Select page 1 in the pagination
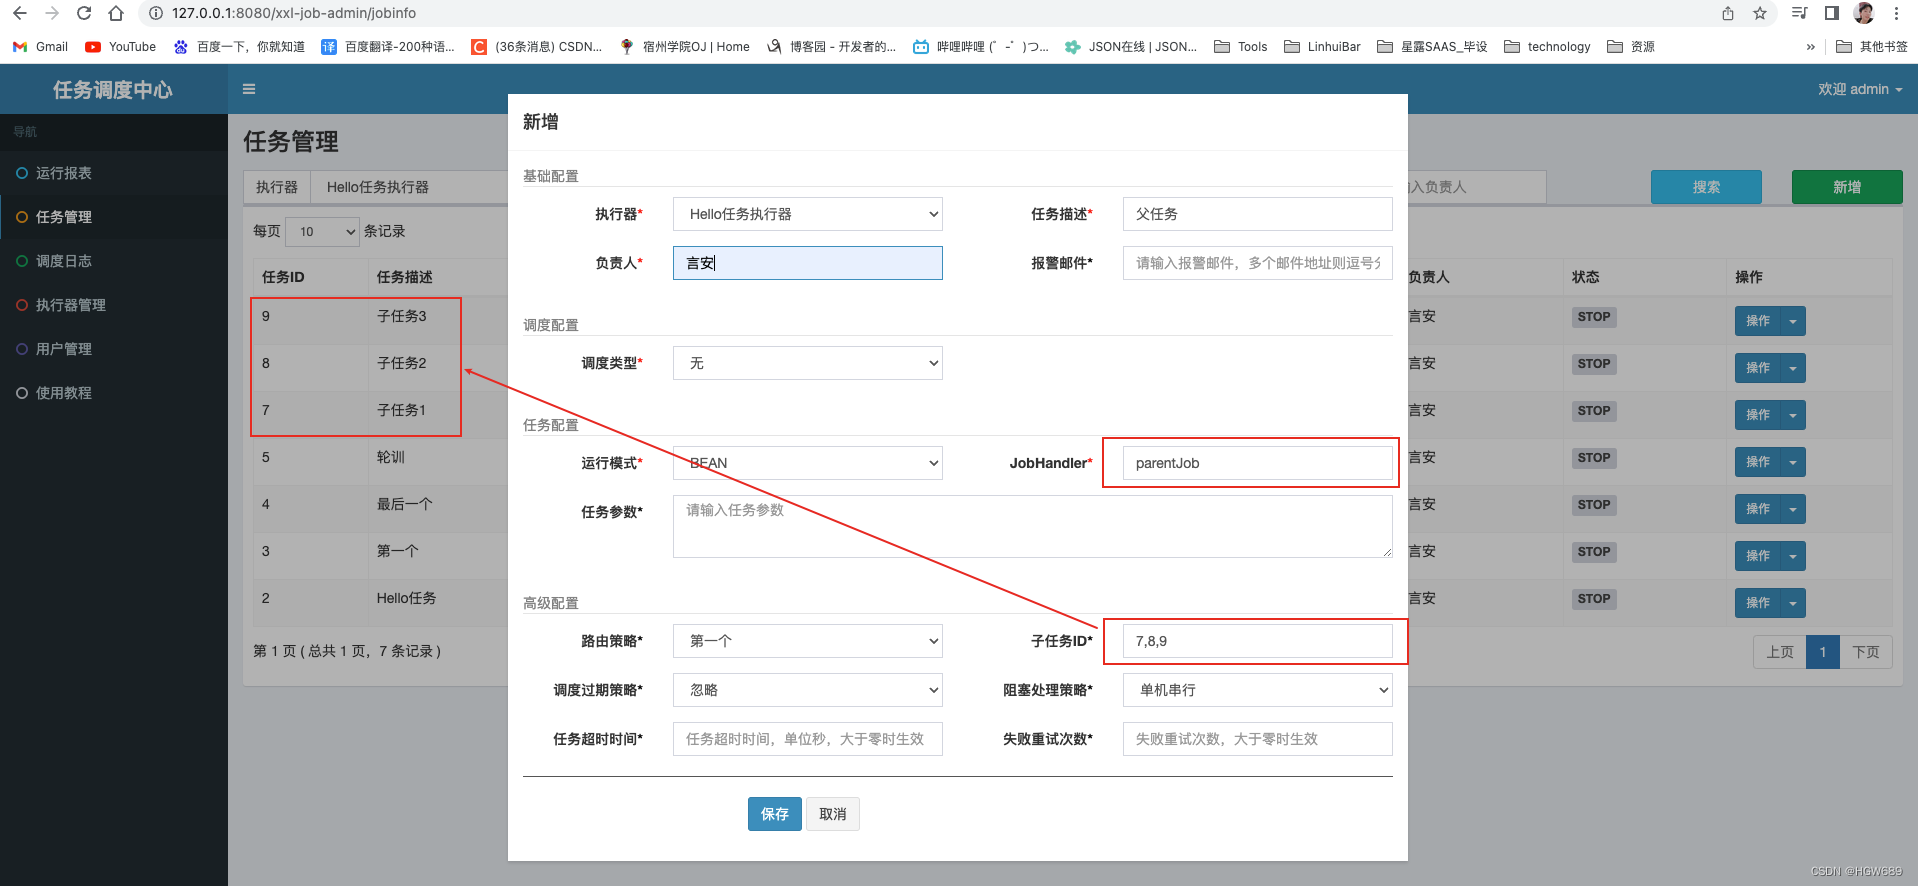This screenshot has width=1918, height=886. coord(1823,652)
